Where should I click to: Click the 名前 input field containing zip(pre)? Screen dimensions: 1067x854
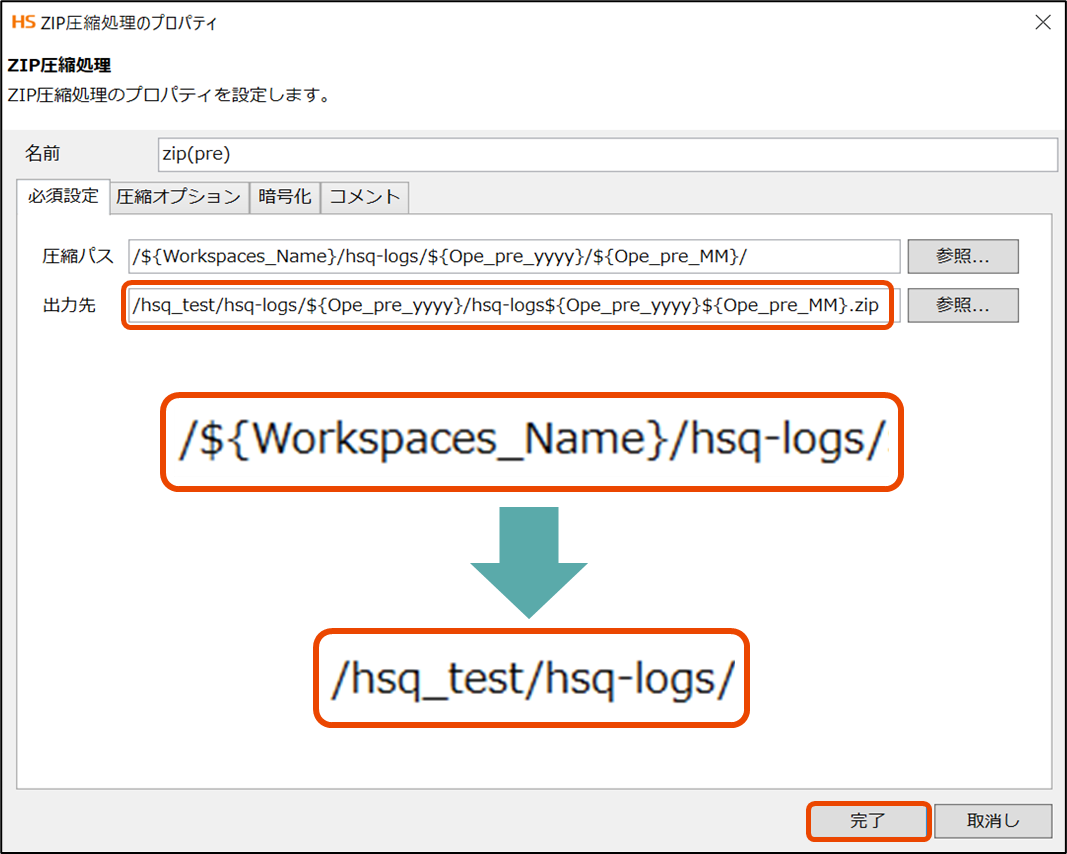tap(608, 154)
